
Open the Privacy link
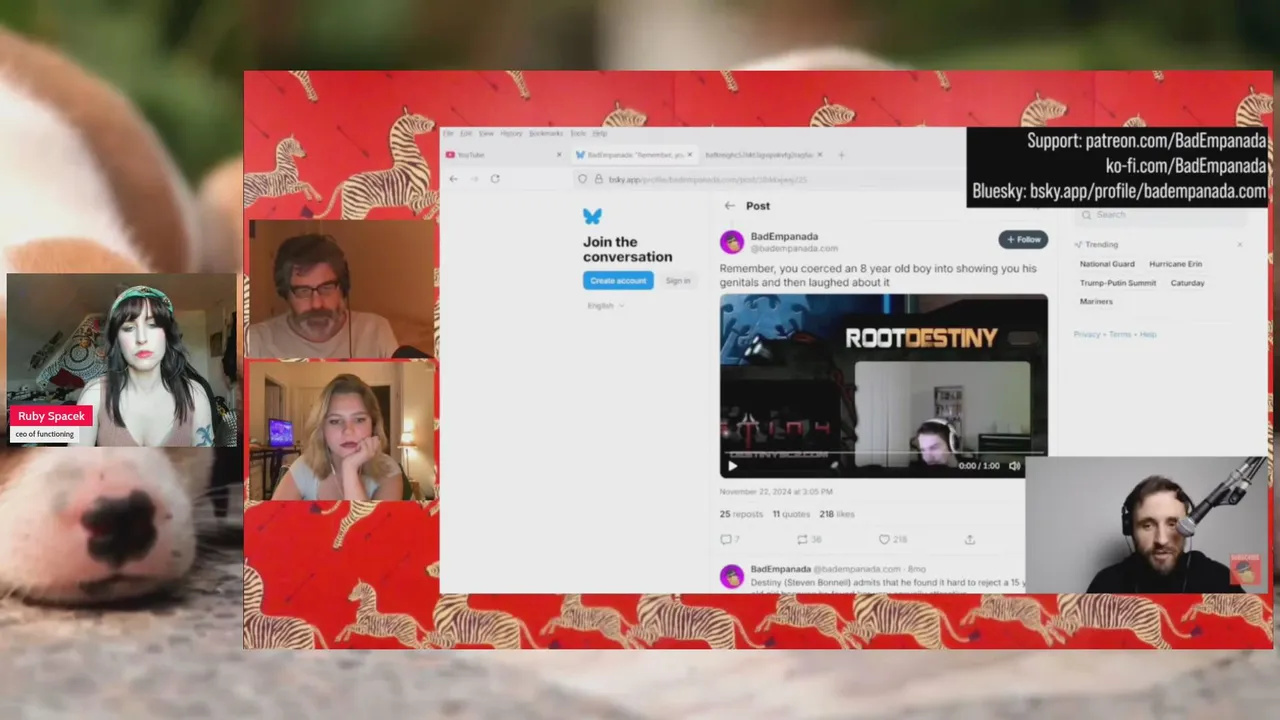pyautogui.click(x=1086, y=334)
